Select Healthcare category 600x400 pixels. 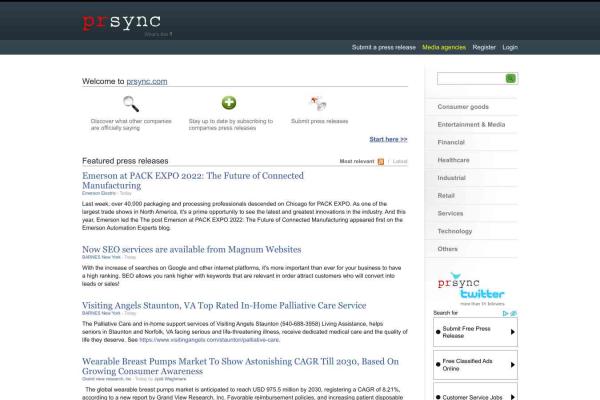pyautogui.click(x=453, y=160)
